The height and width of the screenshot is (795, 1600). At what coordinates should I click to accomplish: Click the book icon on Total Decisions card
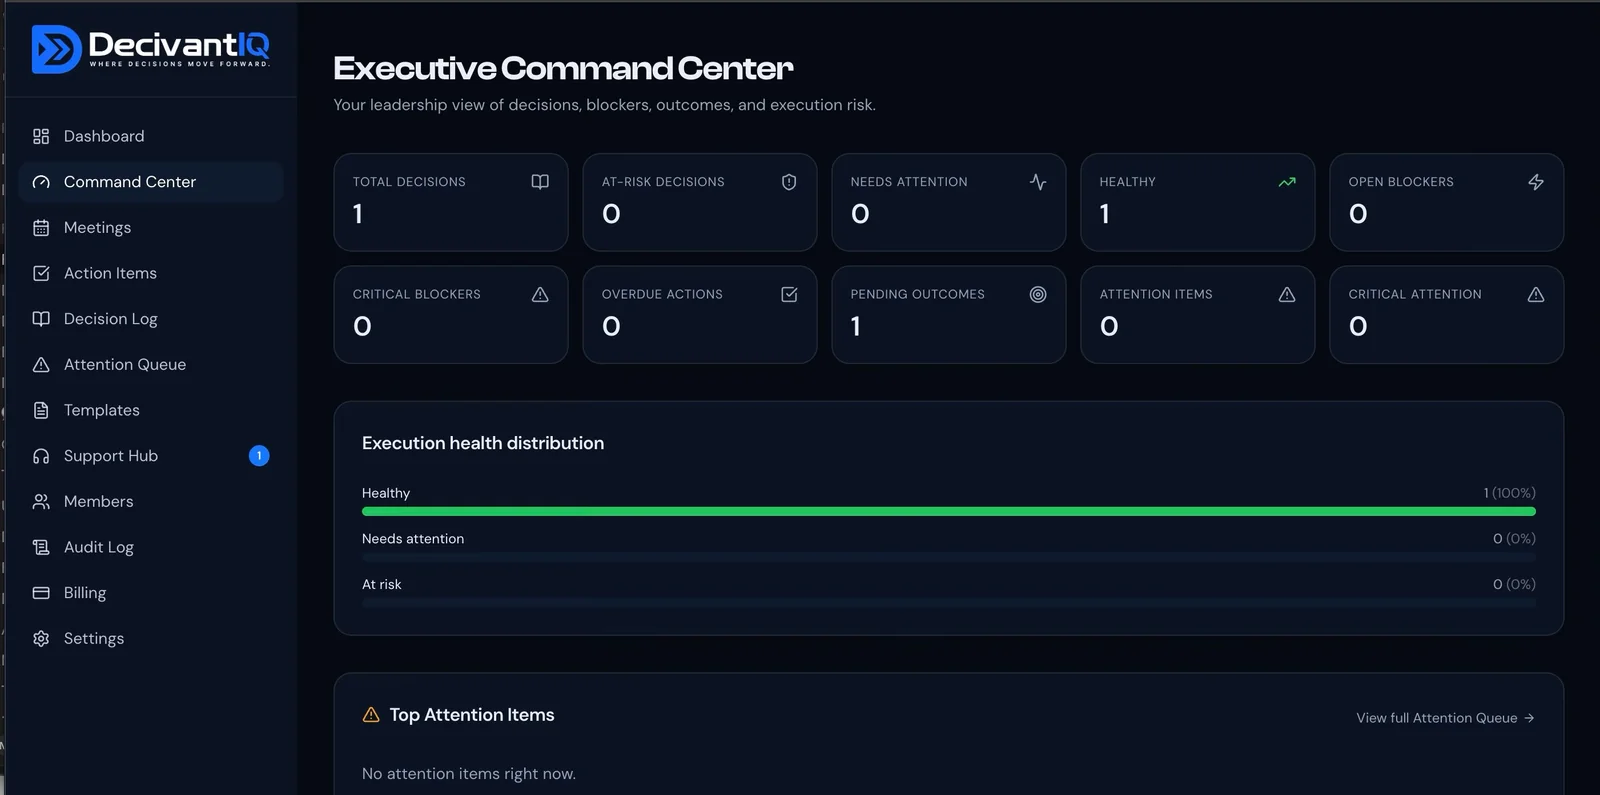coord(540,182)
